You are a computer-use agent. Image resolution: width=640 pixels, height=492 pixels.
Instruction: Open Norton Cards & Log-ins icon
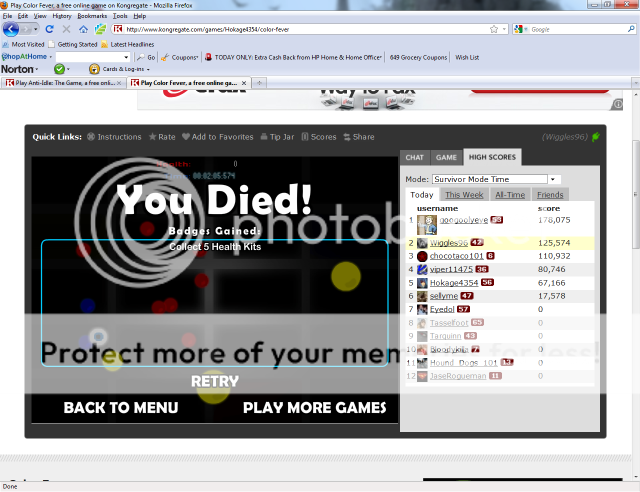94,69
